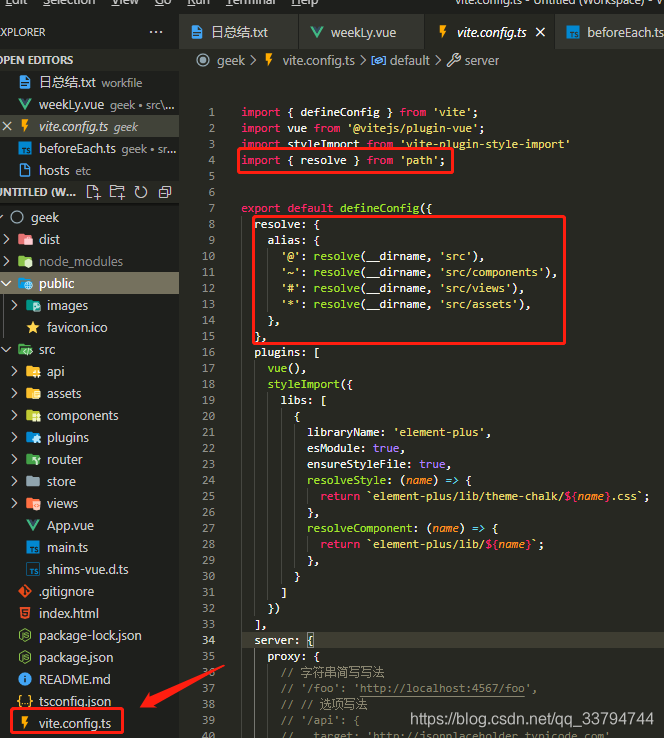The image size is (664, 738).
Task: Click line number 8 in the gutter
Action: click(212, 224)
